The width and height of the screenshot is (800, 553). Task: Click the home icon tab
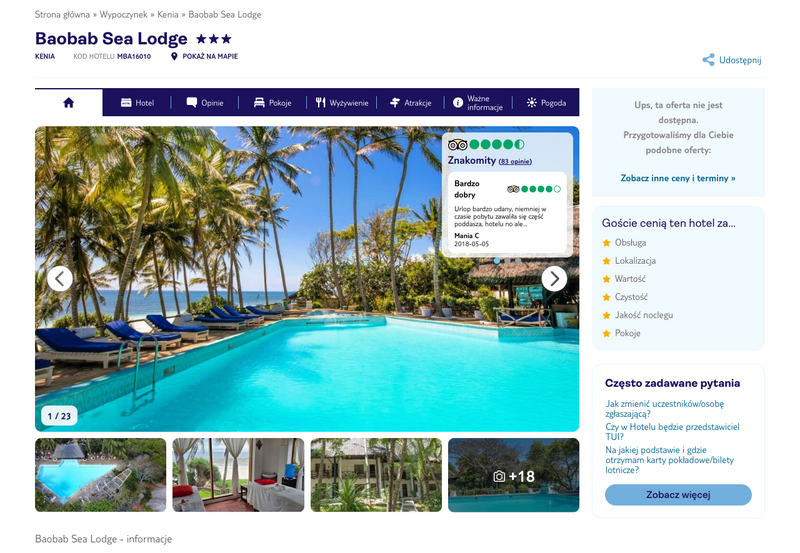tap(68, 103)
